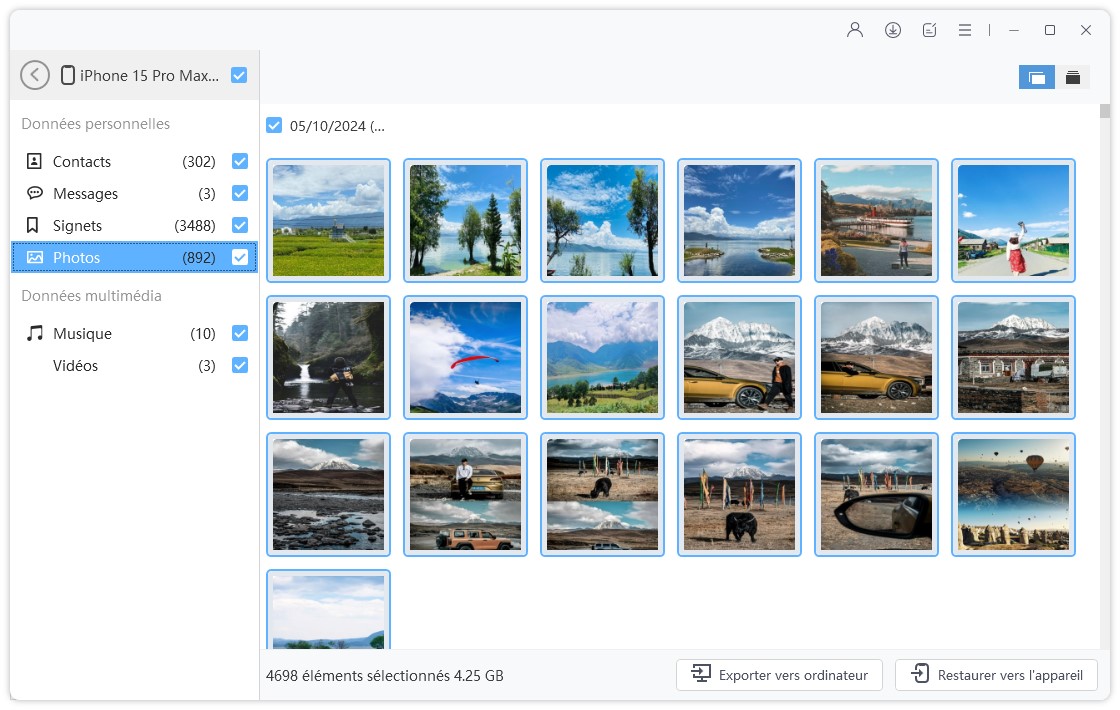Click the 4698 éléments sélectionnés status text
Screen dimensions: 1120x710
point(384,676)
